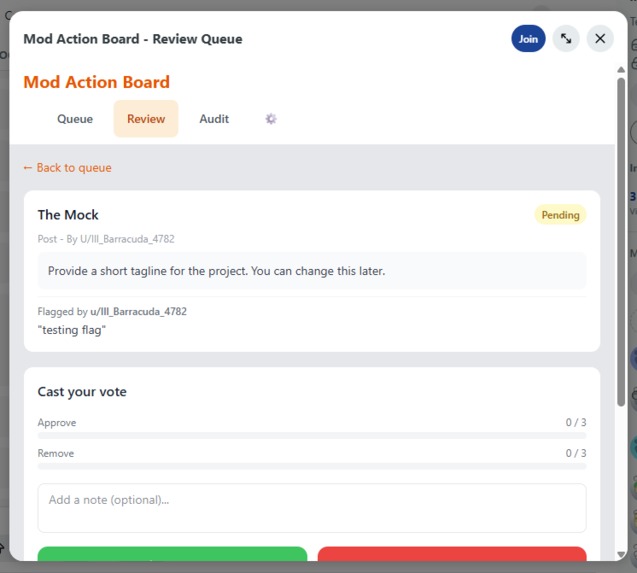
Task: Click the 'Cast your vote' heading
Action: tap(82, 392)
